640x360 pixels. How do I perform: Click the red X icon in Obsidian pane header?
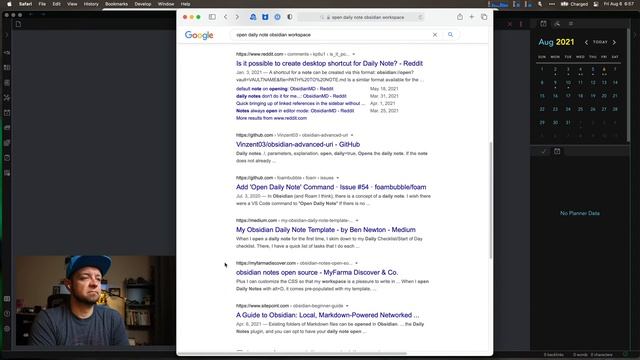tap(510, 24)
